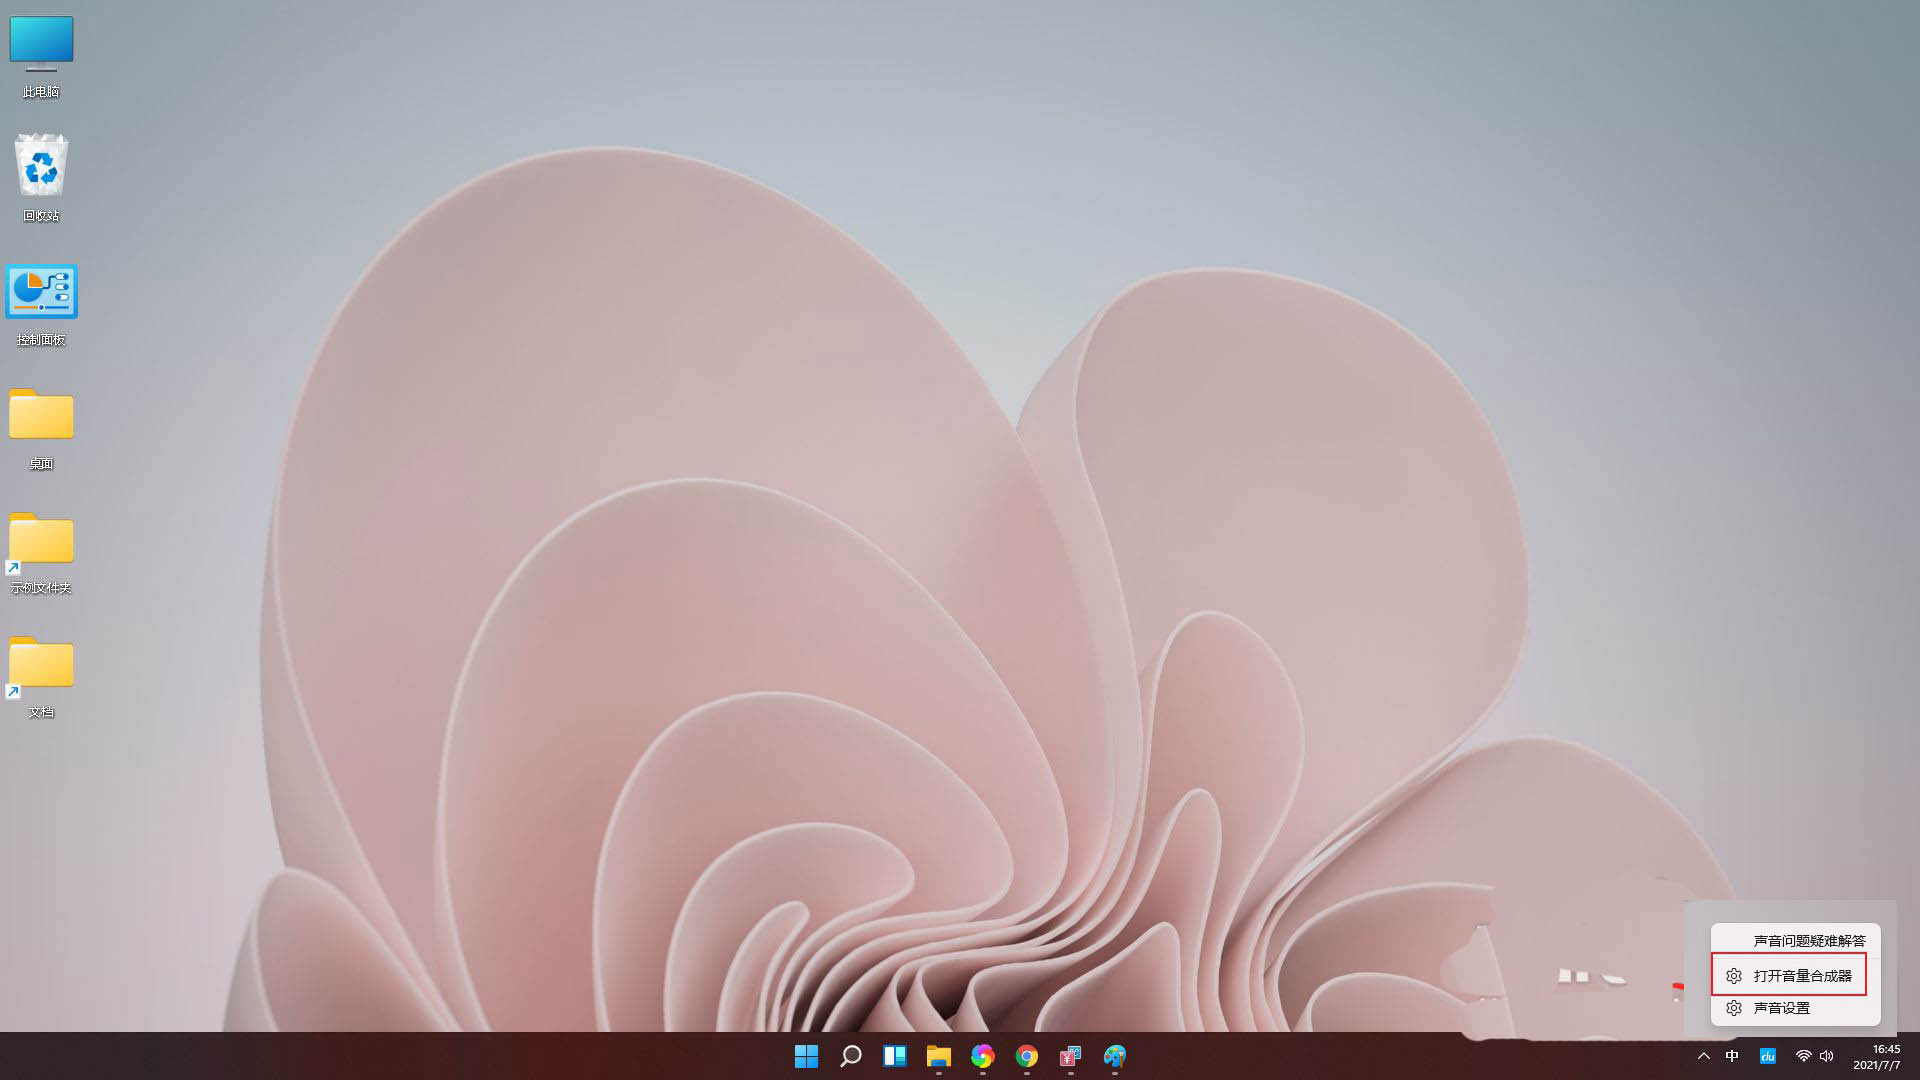Select the 文档 shortcut folder
Screen dimensions: 1920x1080
pos(41,677)
